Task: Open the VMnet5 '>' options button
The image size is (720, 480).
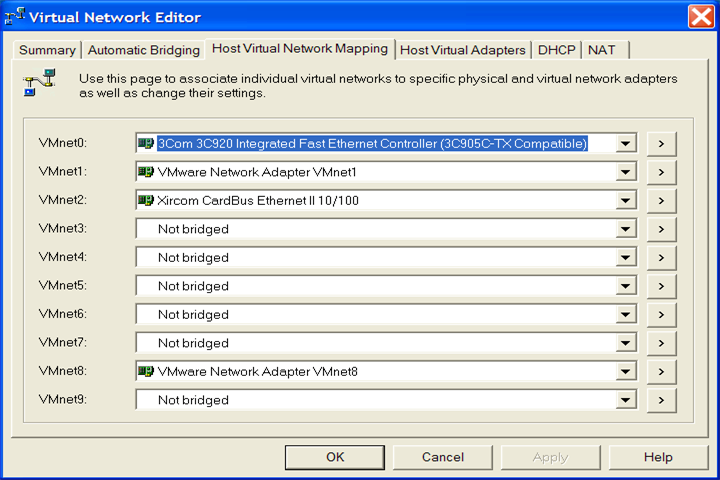Action: (661, 287)
